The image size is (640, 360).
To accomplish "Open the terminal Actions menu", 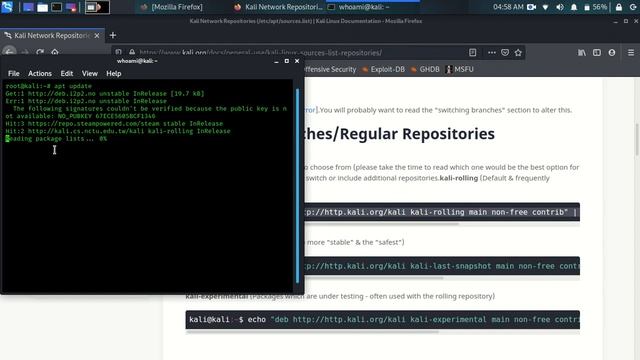I will click(40, 73).
